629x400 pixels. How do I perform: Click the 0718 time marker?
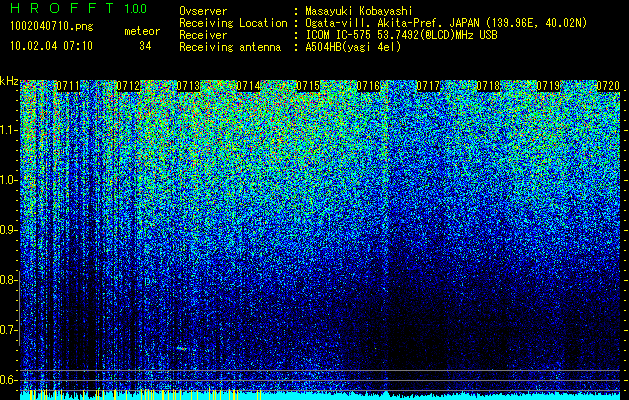(x=488, y=86)
